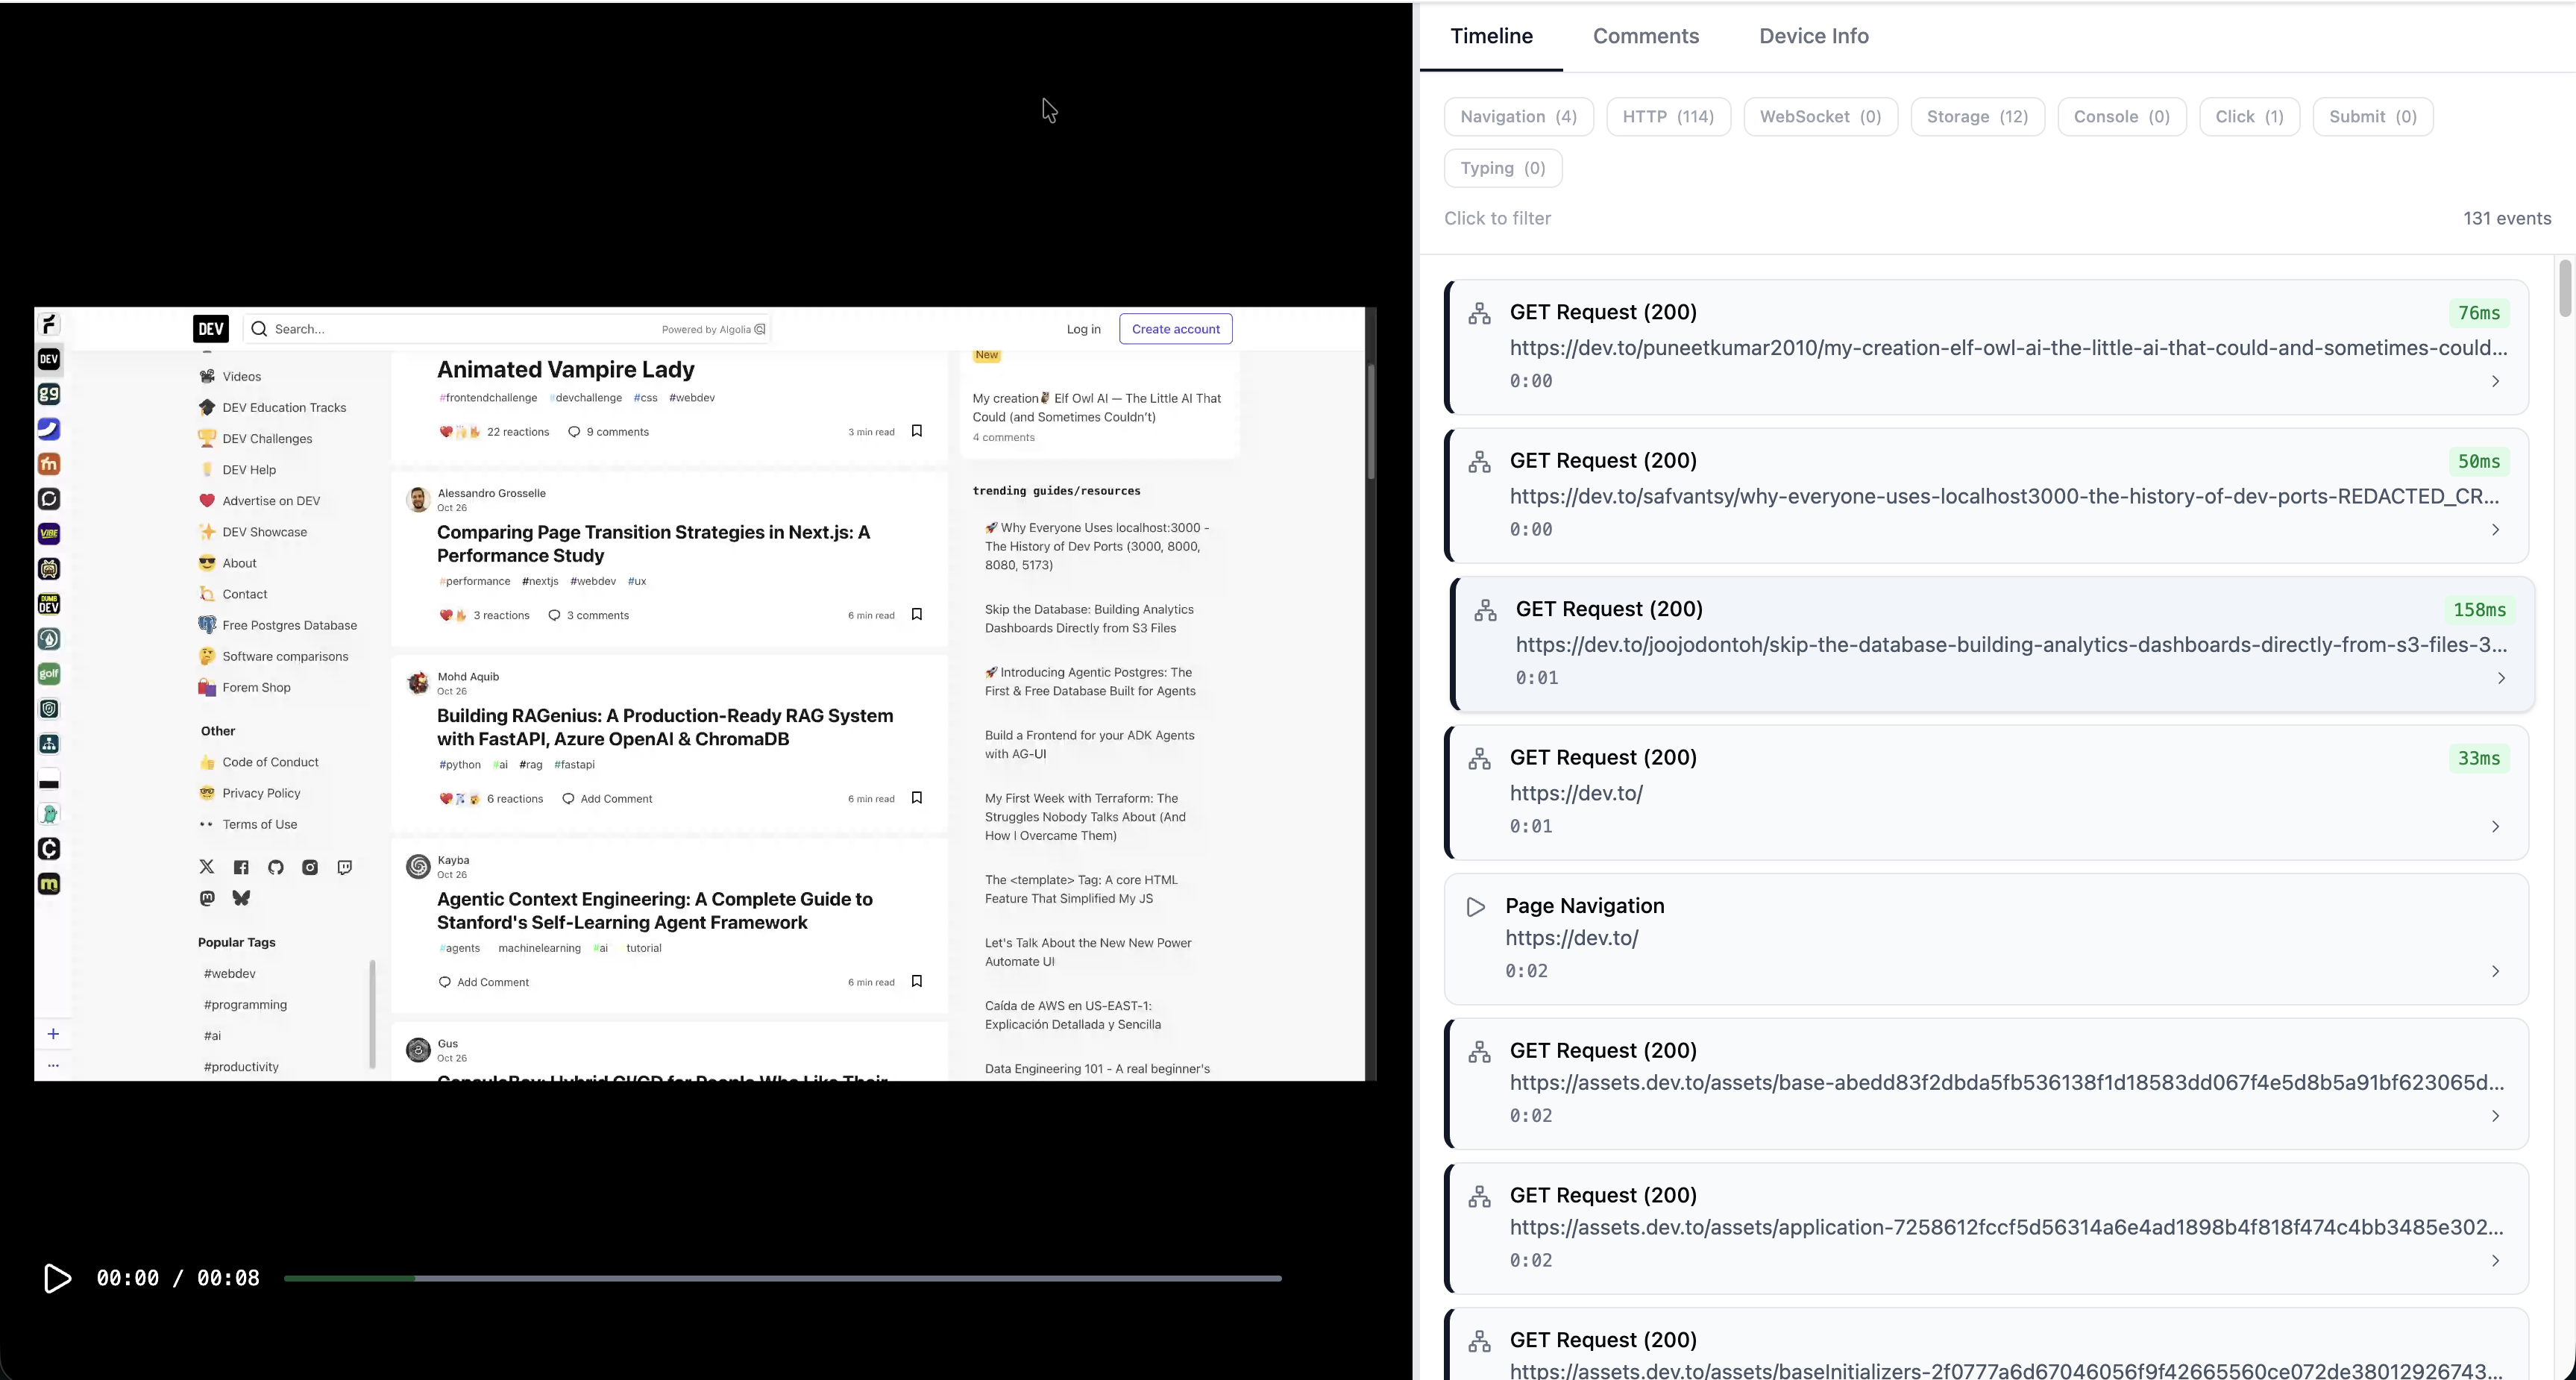
Task: Bookmark the Comparing Page Transition article
Action: pos(916,614)
